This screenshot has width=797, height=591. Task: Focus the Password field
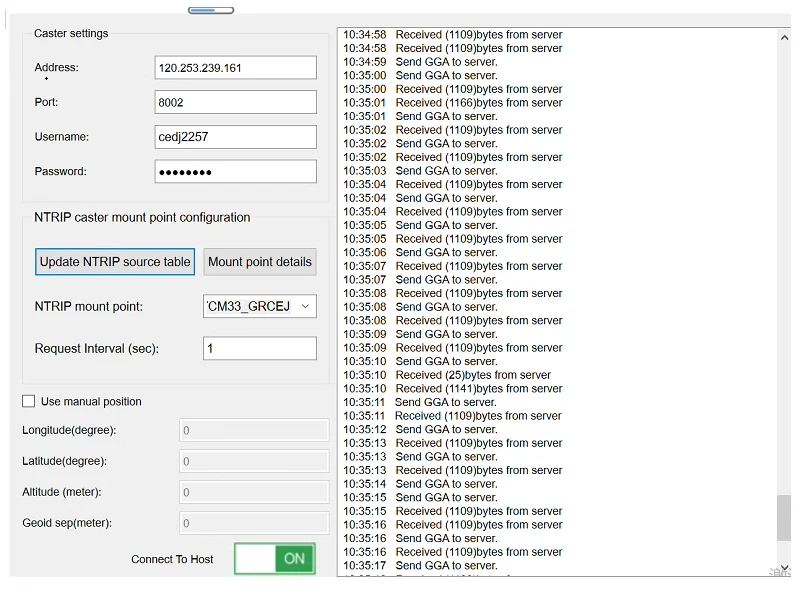pyautogui.click(x=235, y=172)
